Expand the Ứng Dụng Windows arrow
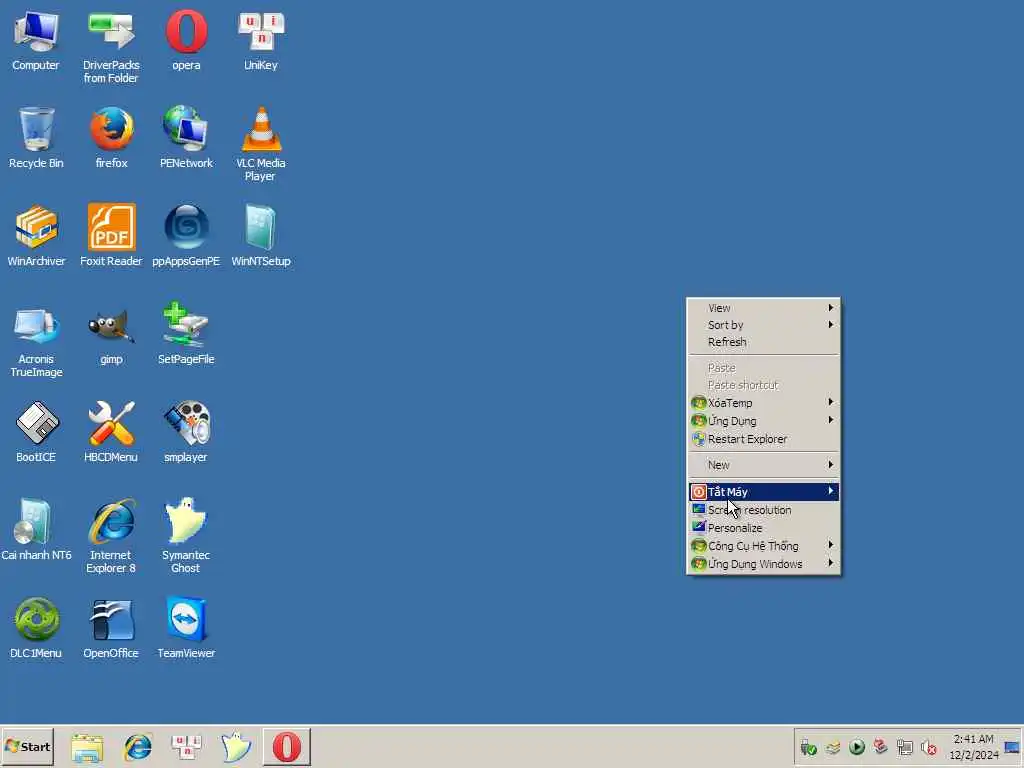 (831, 563)
